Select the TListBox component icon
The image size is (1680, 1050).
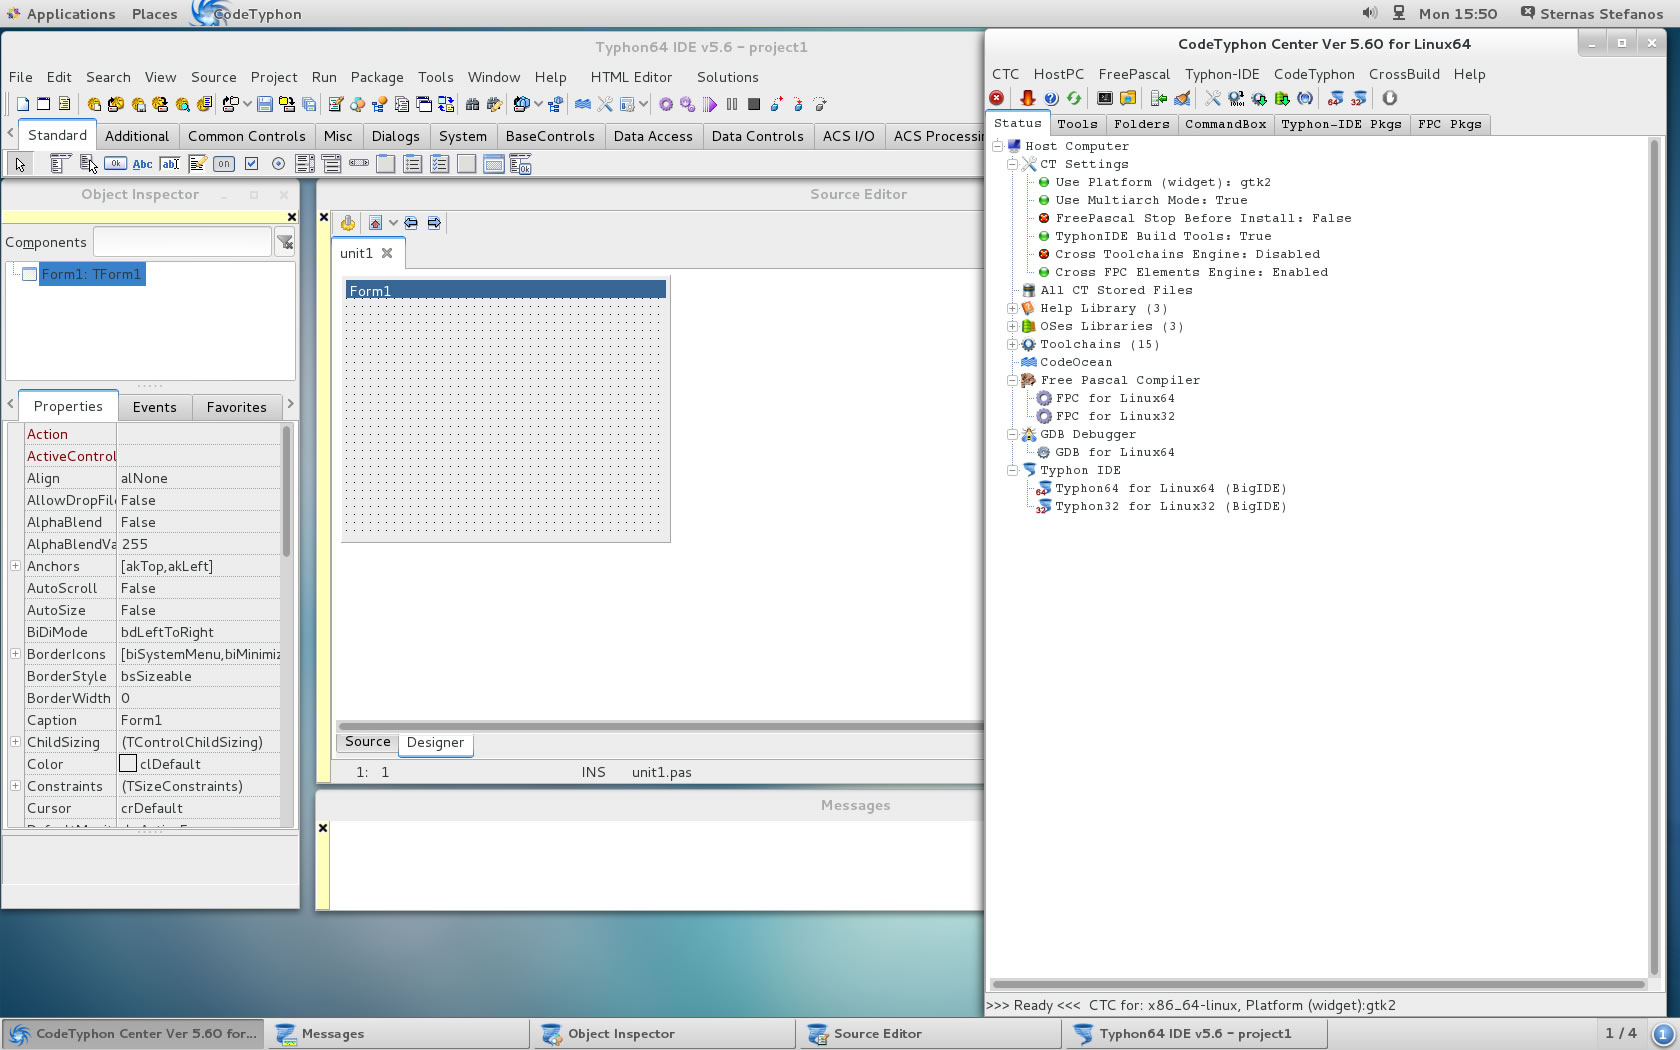[x=305, y=164]
